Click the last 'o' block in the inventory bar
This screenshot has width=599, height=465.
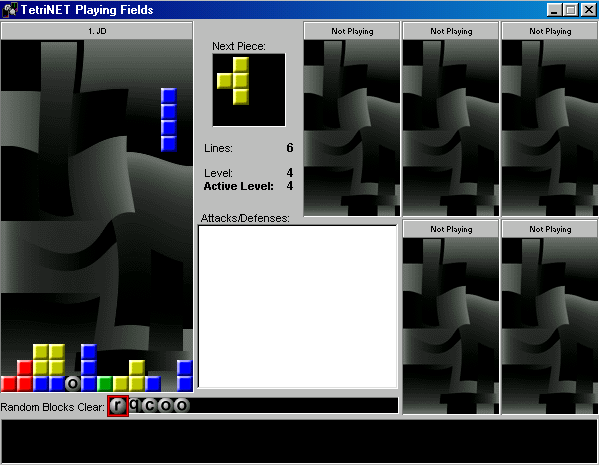(x=182, y=405)
